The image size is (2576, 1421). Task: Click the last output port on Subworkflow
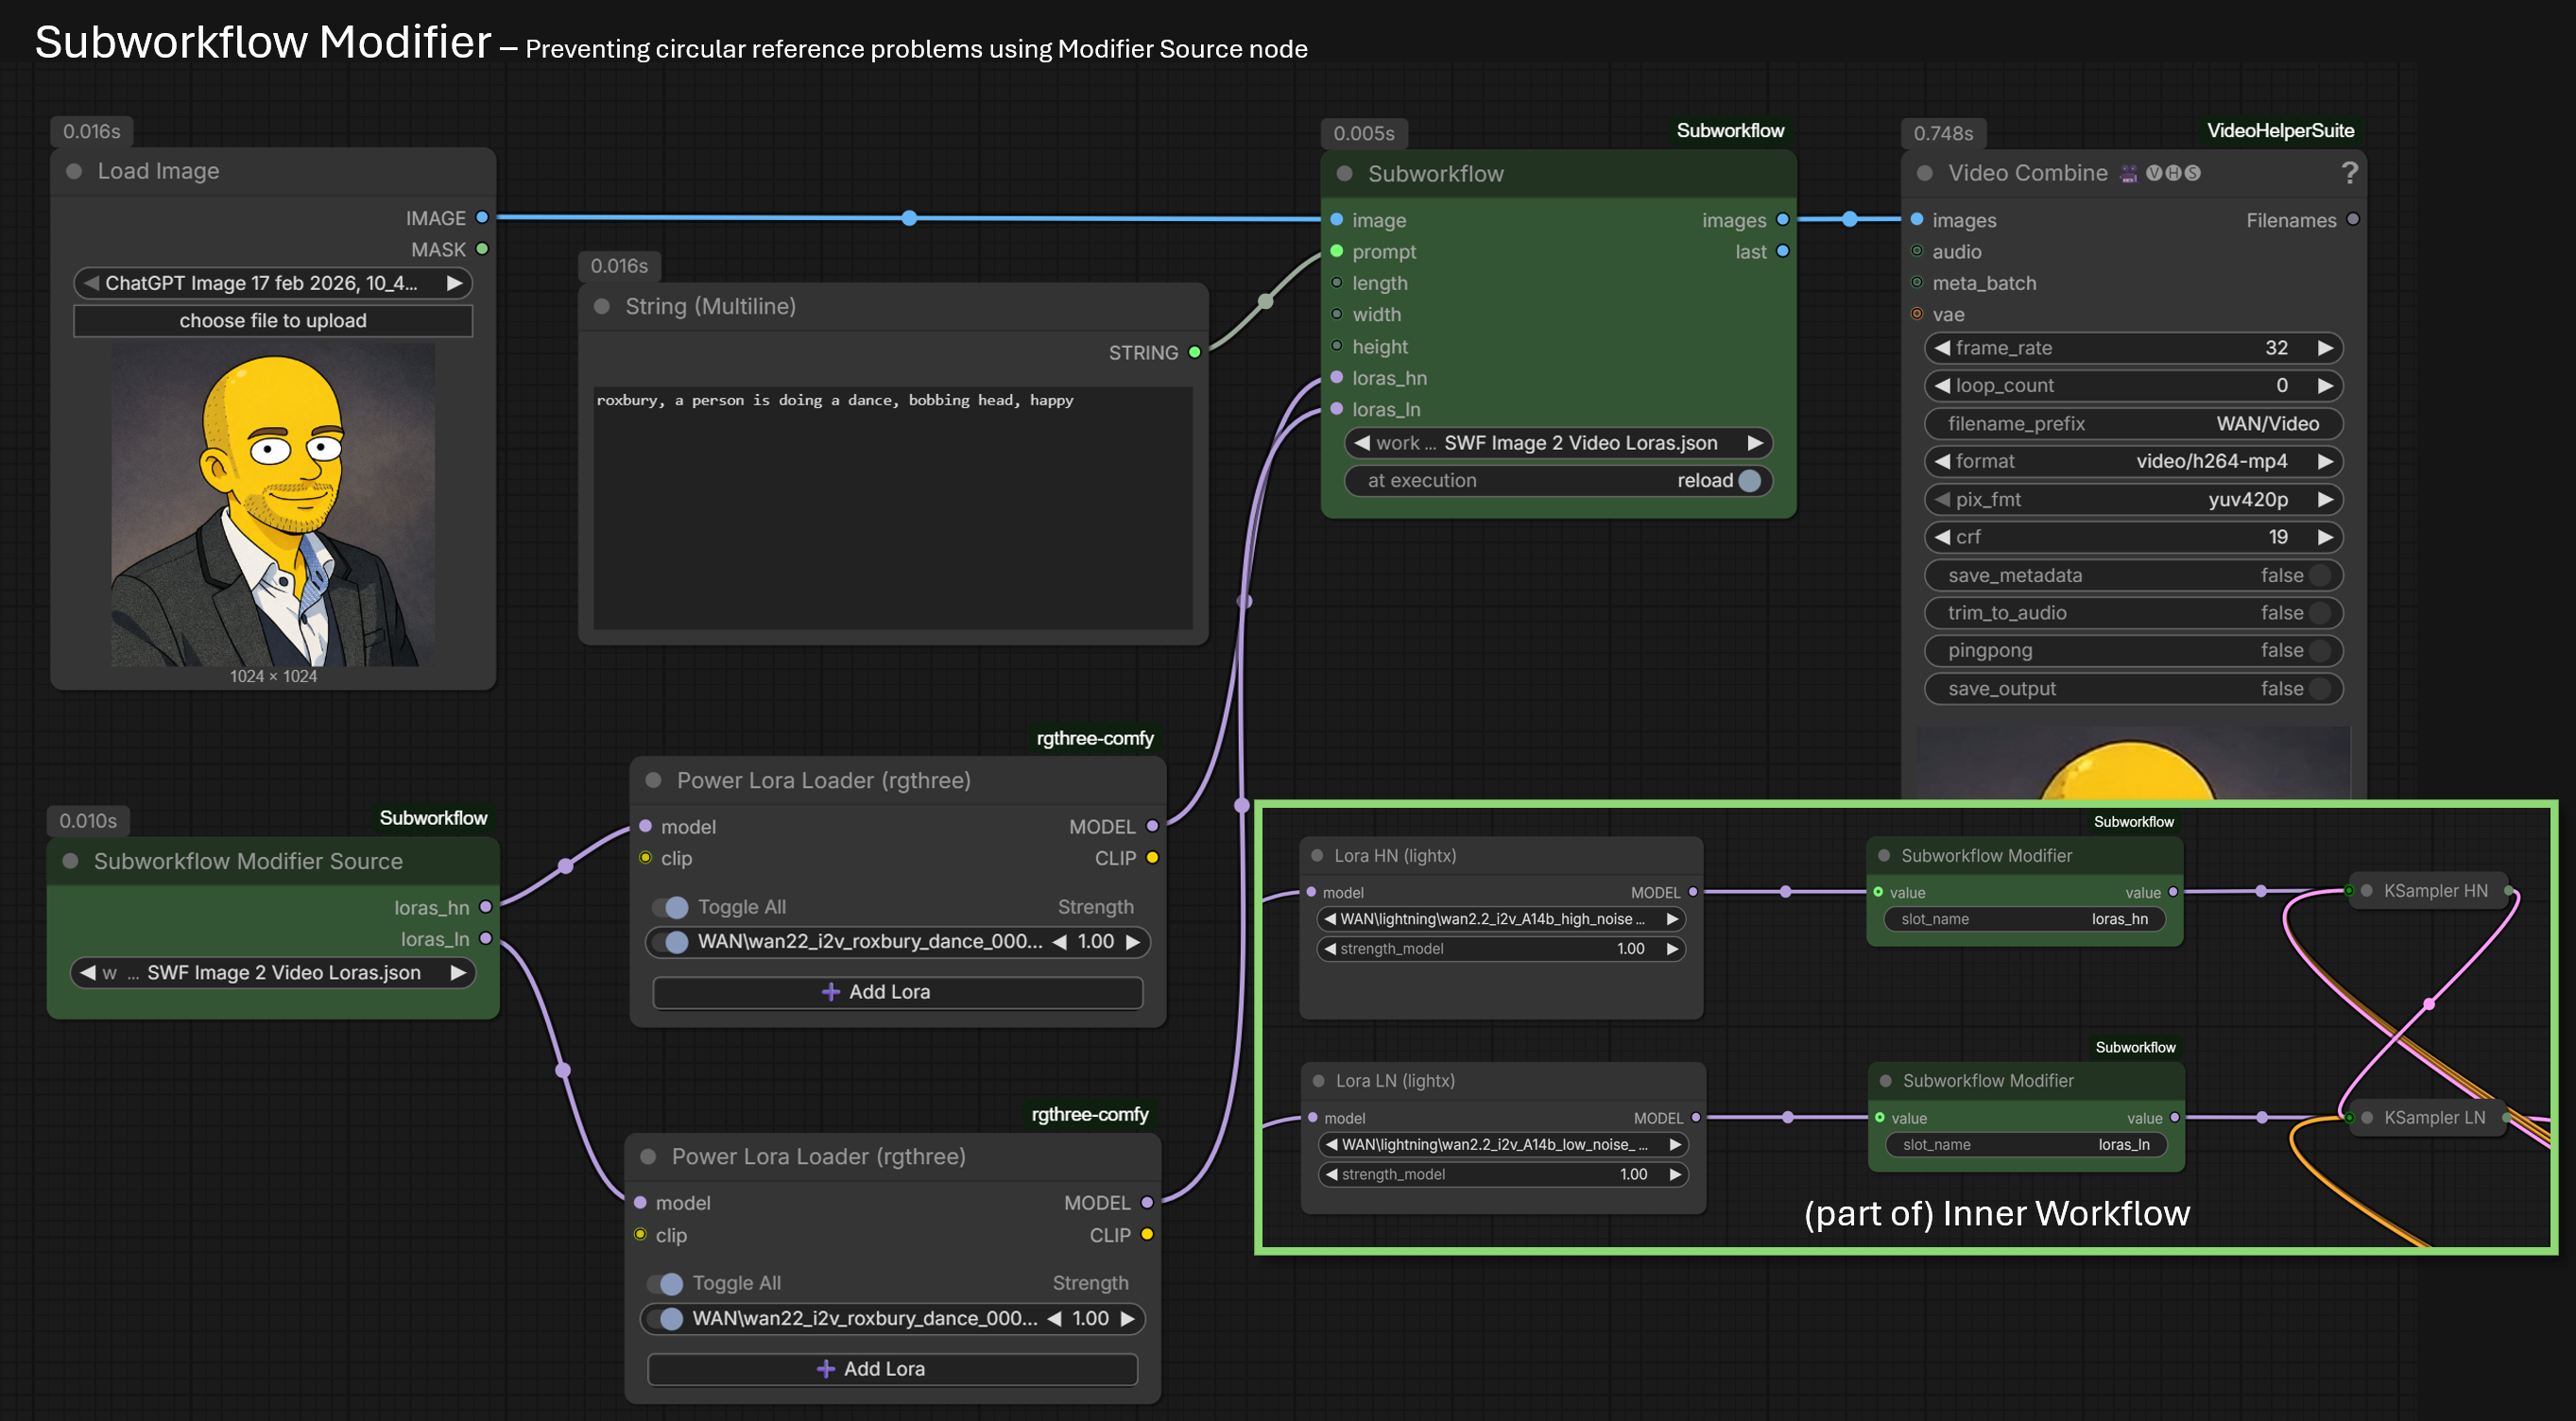point(1782,251)
